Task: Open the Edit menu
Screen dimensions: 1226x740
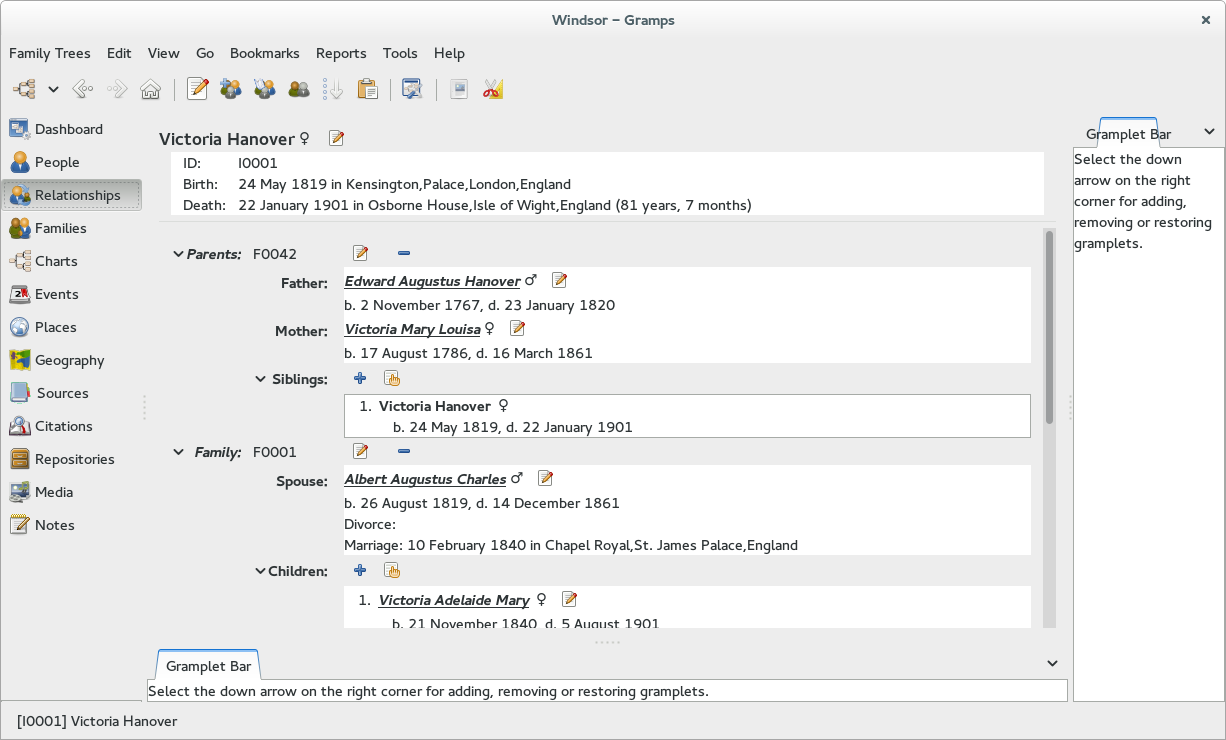Action: 119,53
